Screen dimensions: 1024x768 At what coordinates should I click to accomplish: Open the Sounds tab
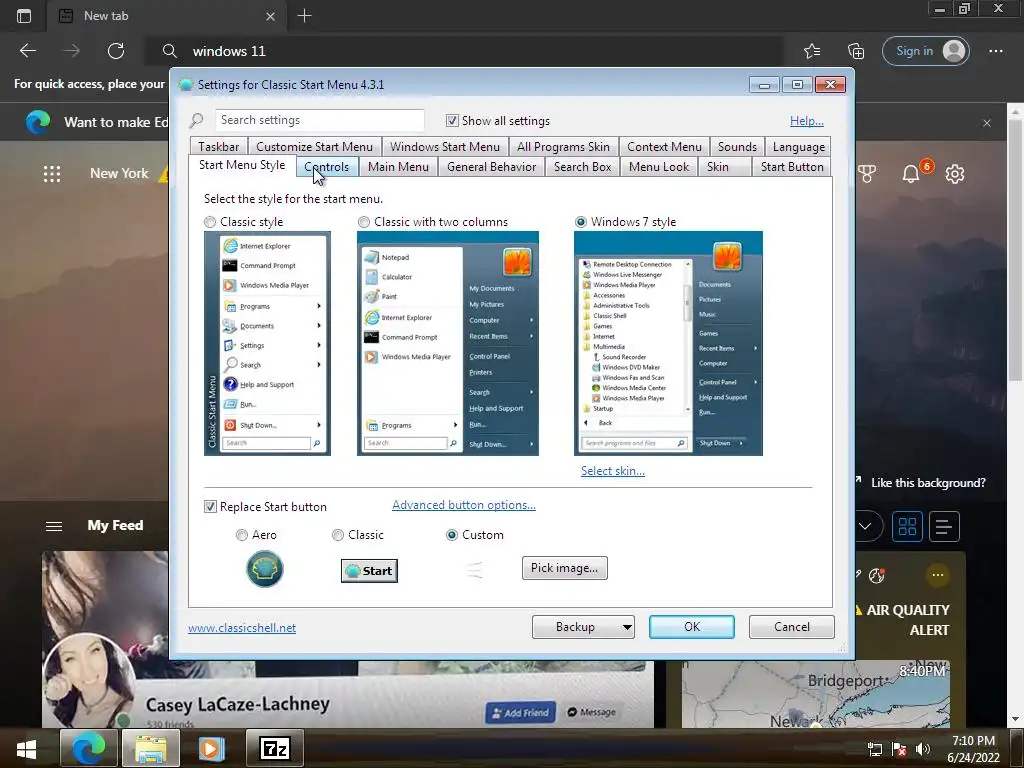[x=737, y=147]
